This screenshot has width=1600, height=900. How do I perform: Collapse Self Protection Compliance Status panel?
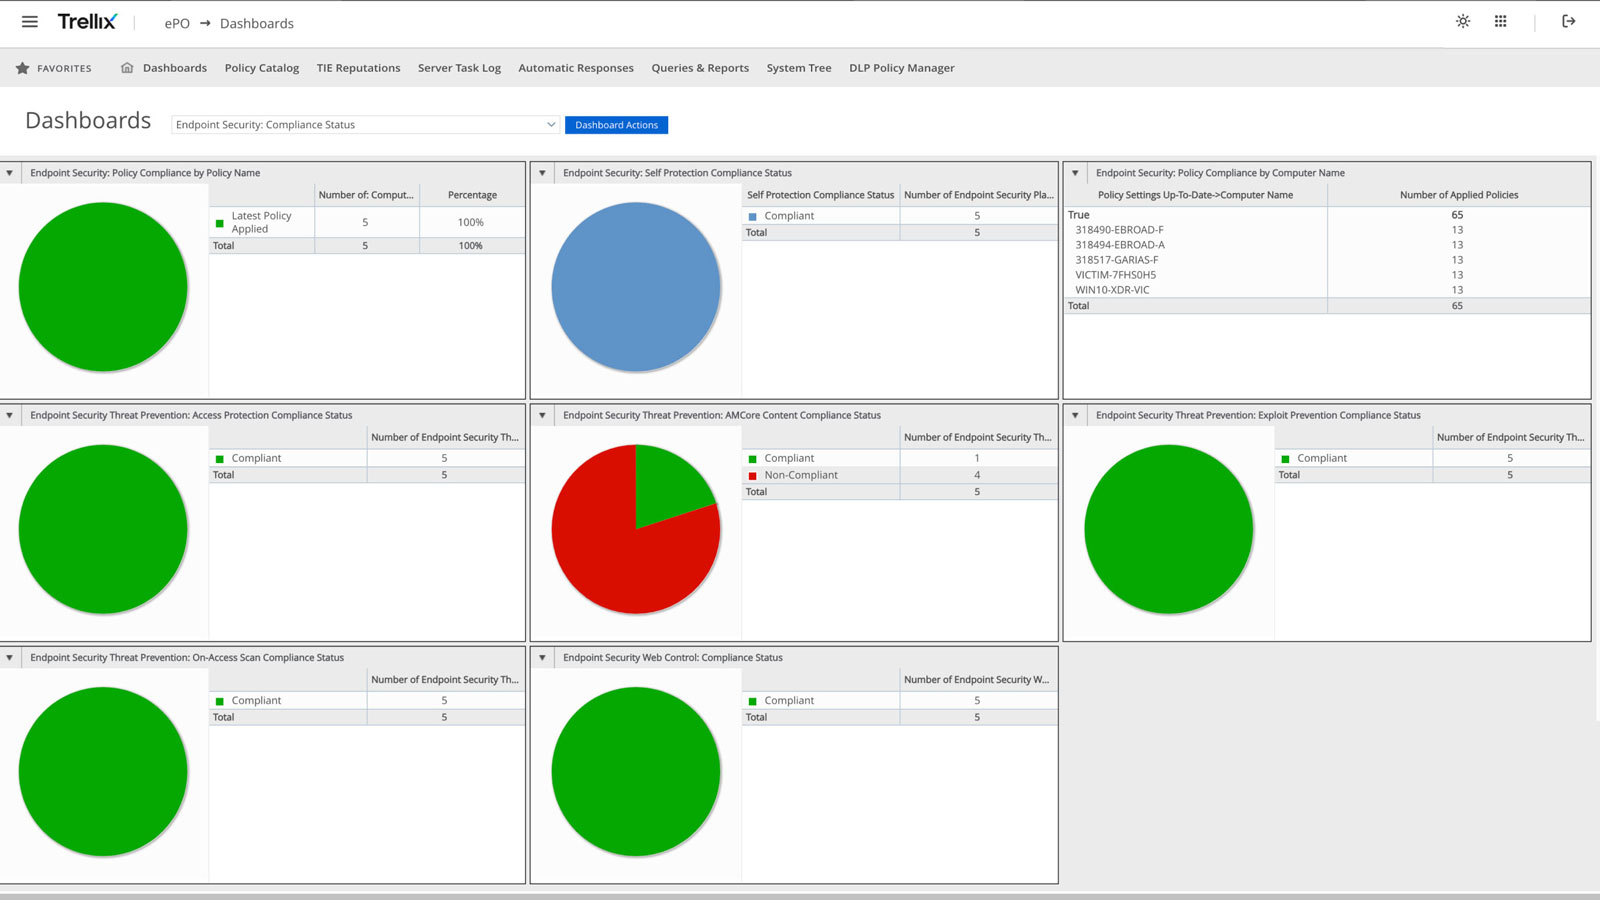click(x=542, y=173)
